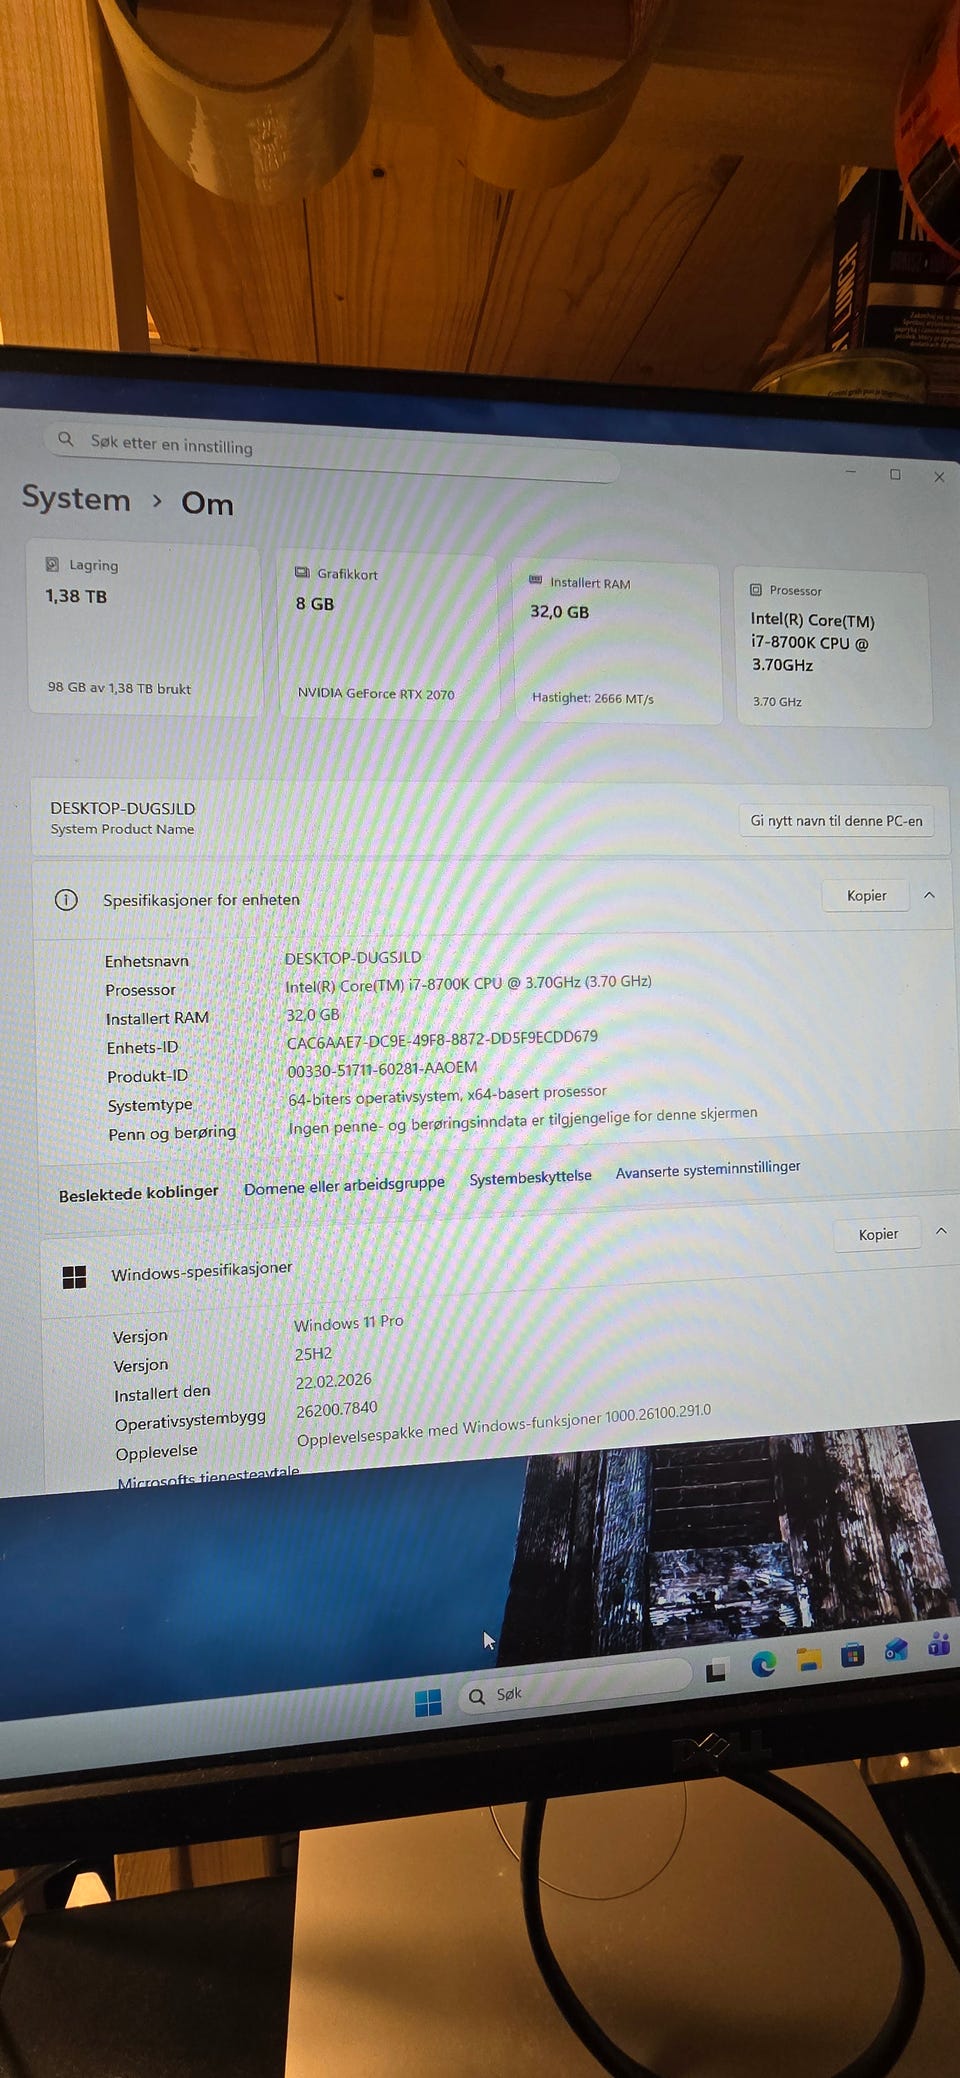Viewport: 960px width, 2078px height.
Task: Click the 'DESKTOP-DUGSJLD' name in the header card
Action: pyautogui.click(x=123, y=808)
